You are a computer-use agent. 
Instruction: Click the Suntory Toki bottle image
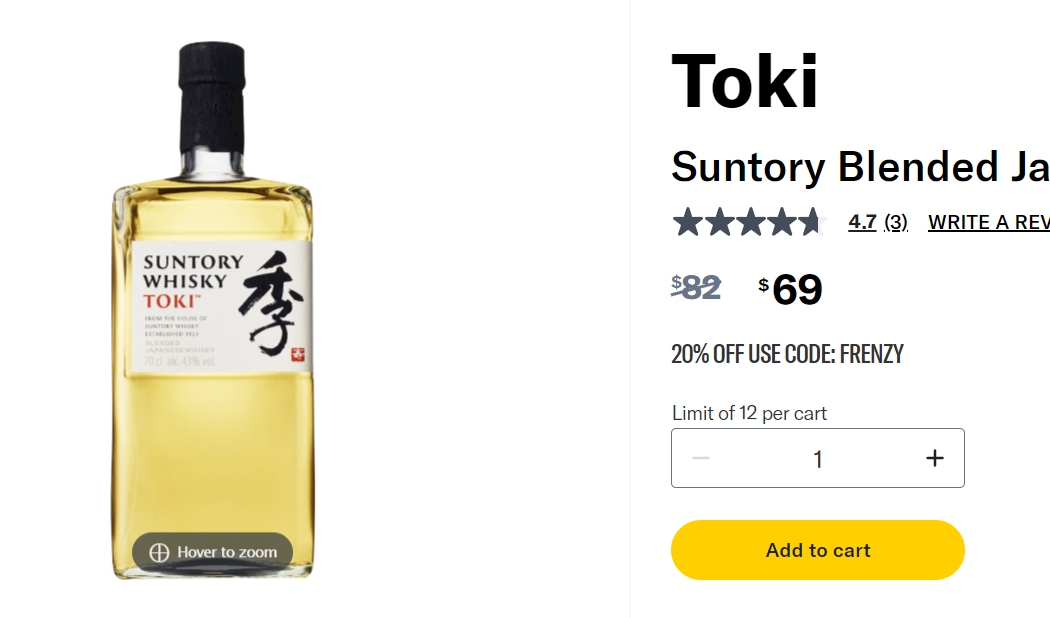pos(212,310)
